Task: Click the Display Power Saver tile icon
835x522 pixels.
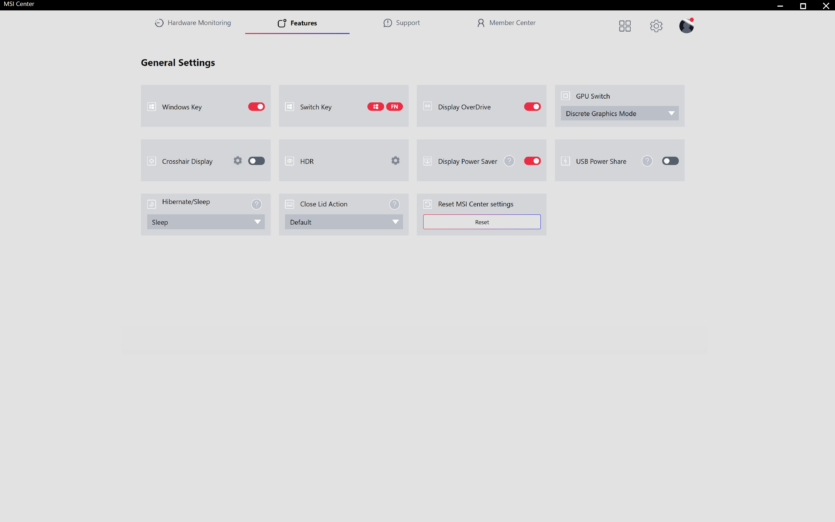Action: [427, 161]
